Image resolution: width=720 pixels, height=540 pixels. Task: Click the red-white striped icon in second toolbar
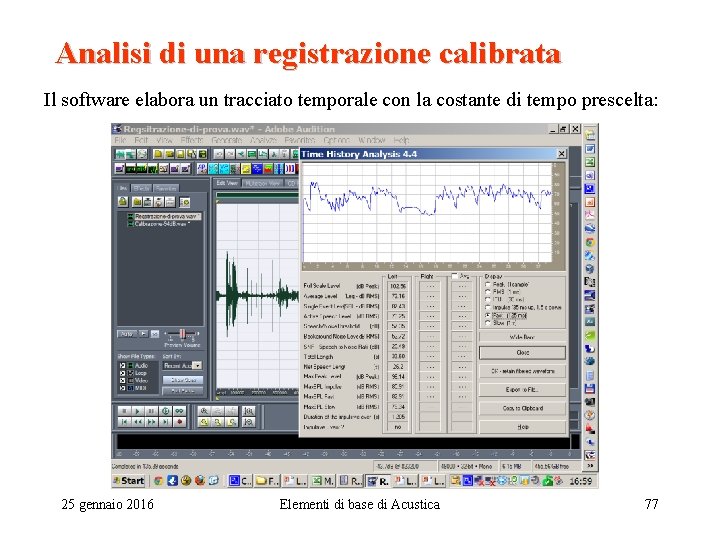(x=290, y=169)
